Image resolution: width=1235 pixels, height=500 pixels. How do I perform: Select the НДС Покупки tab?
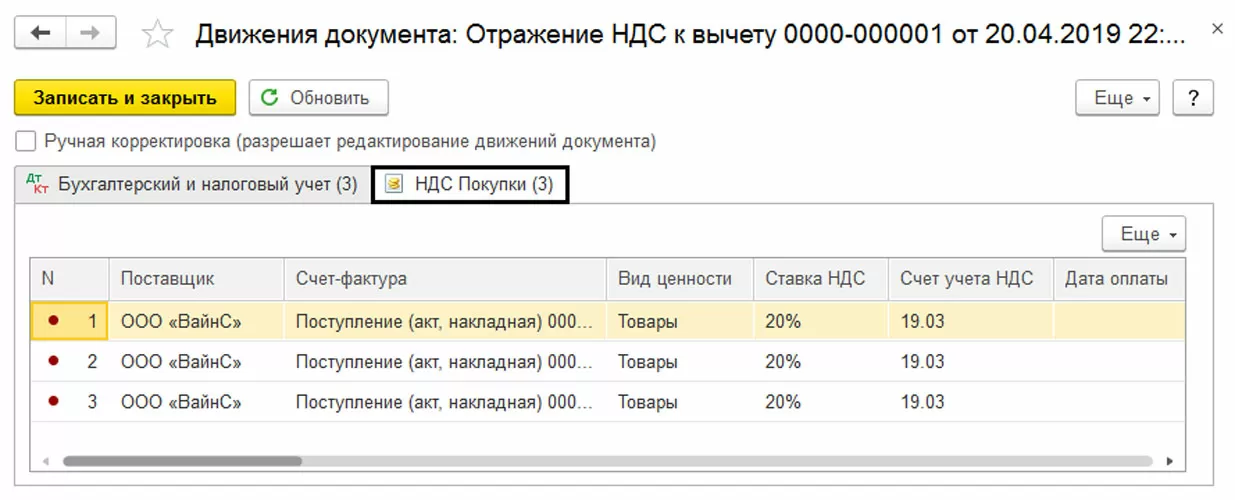point(483,185)
